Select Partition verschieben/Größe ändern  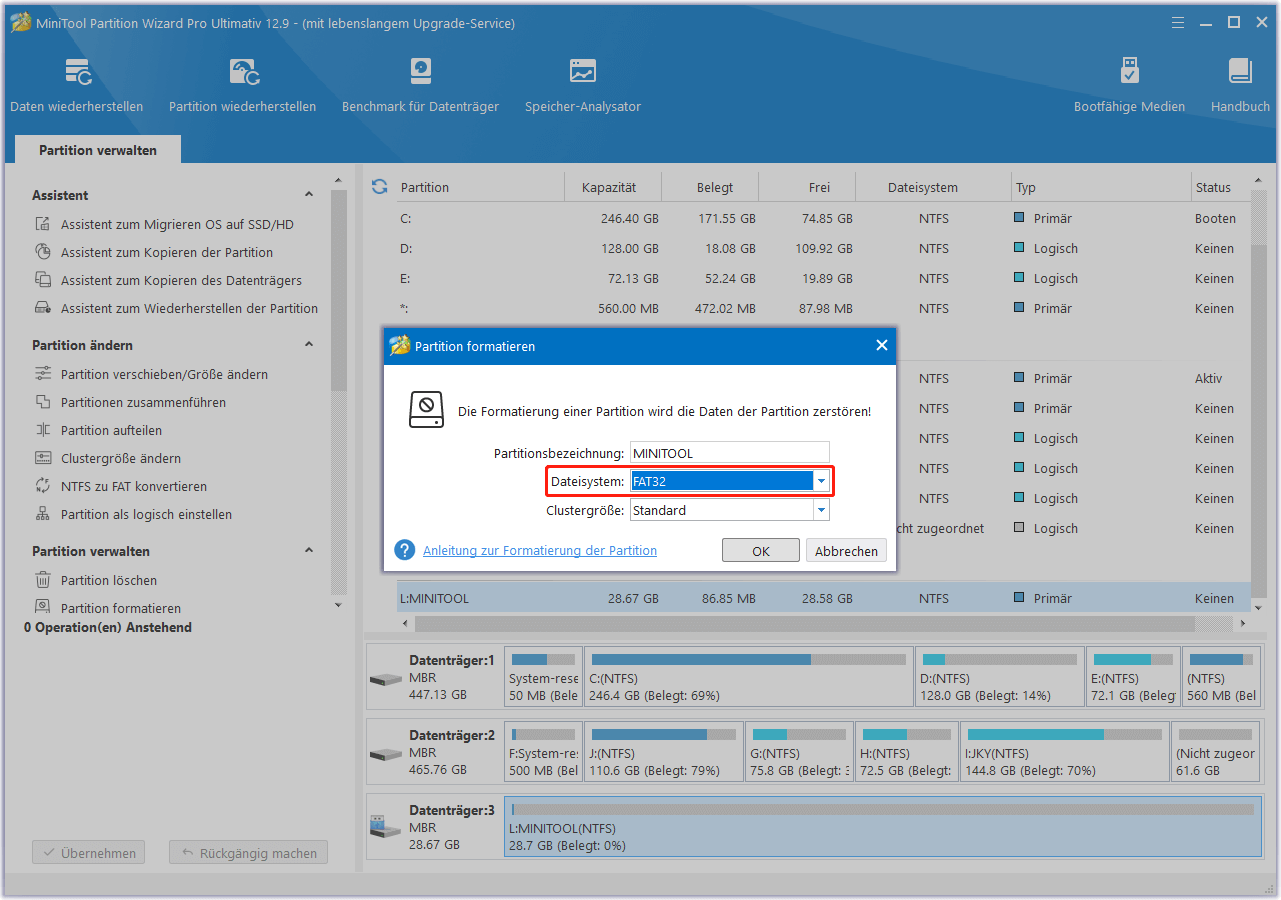coord(164,375)
